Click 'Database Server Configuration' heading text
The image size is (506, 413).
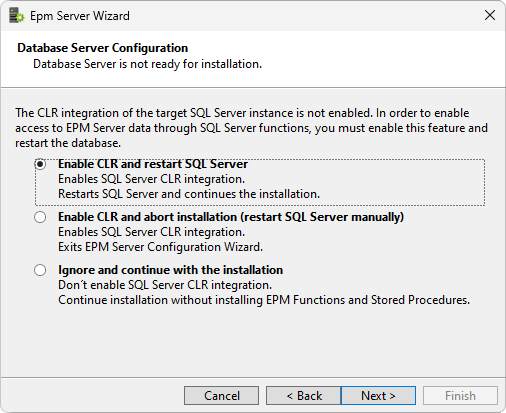[103, 48]
